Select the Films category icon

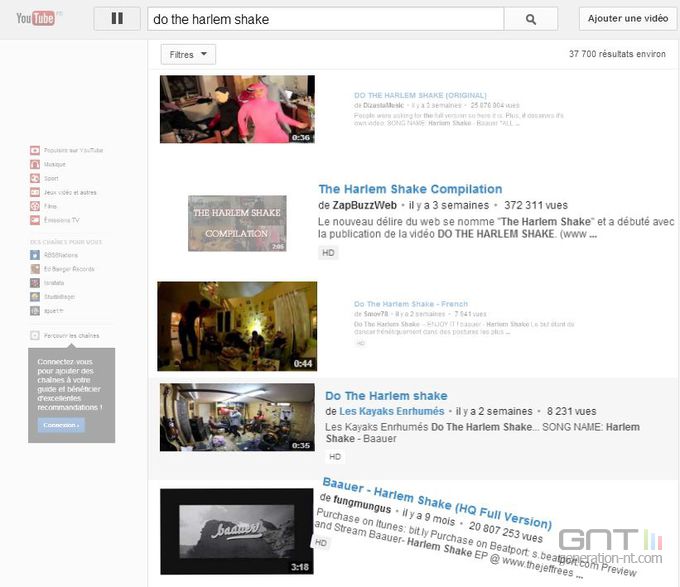tap(35, 206)
